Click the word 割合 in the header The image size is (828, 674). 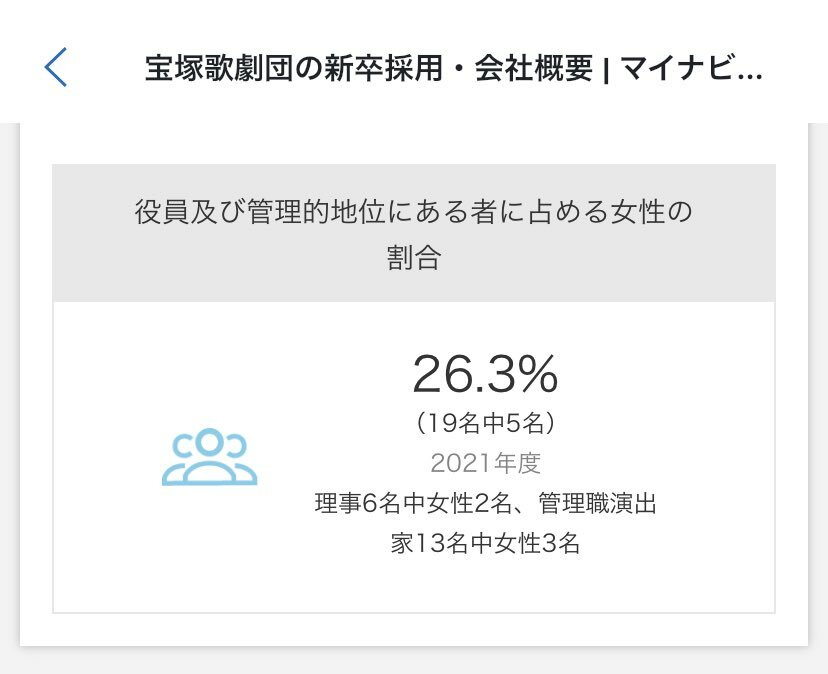(413, 257)
